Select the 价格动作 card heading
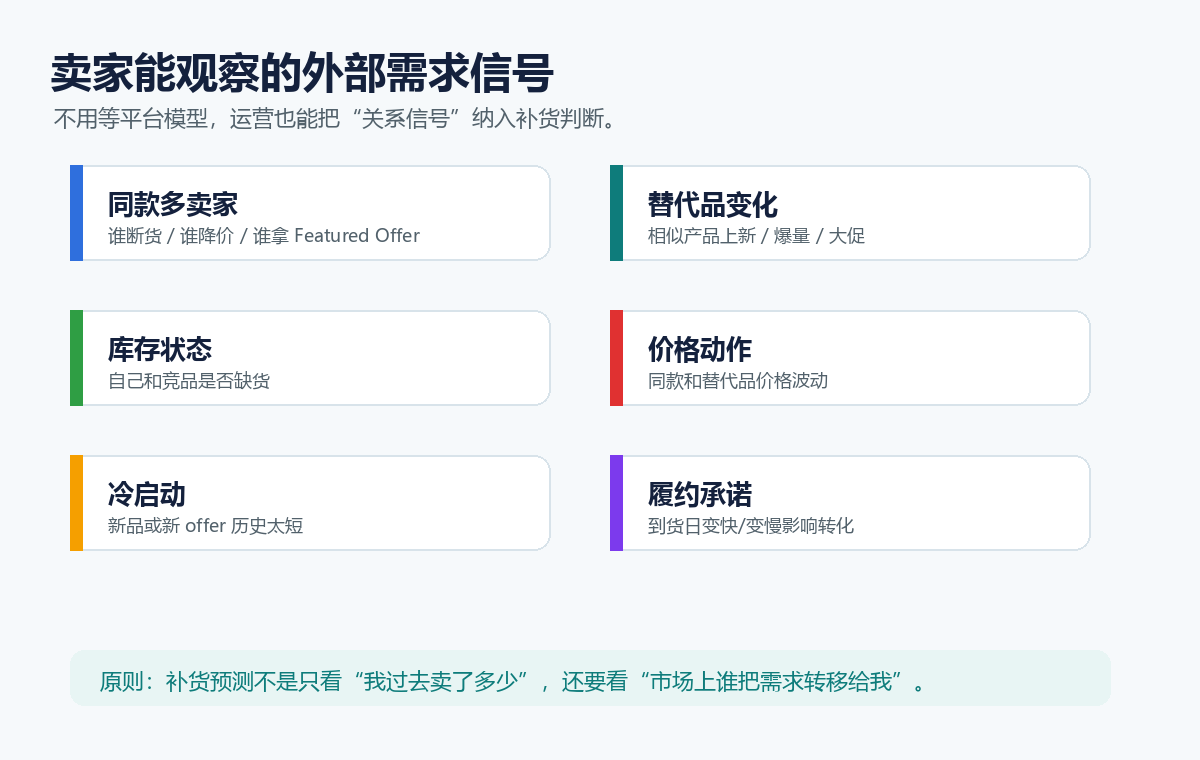Viewport: 1200px width, 760px height. pos(700,349)
